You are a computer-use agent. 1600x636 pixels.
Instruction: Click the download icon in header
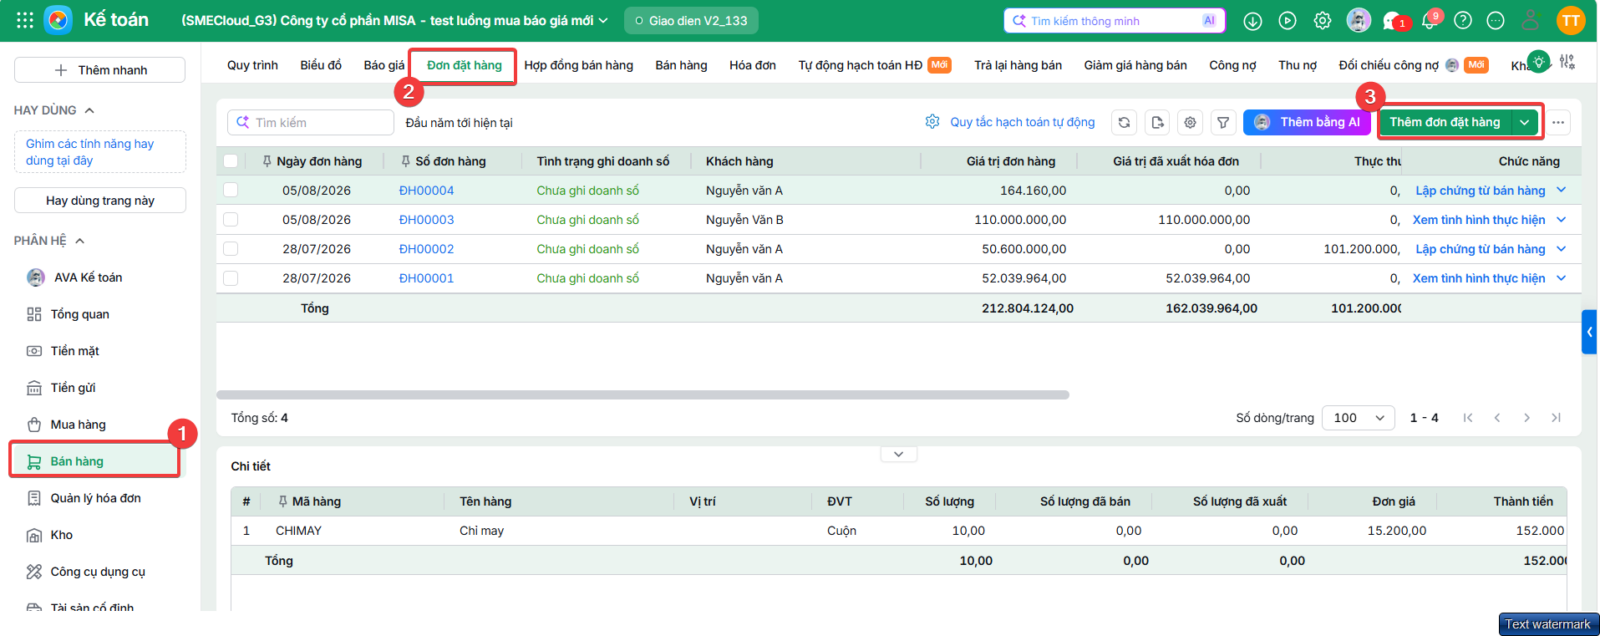click(x=1252, y=20)
